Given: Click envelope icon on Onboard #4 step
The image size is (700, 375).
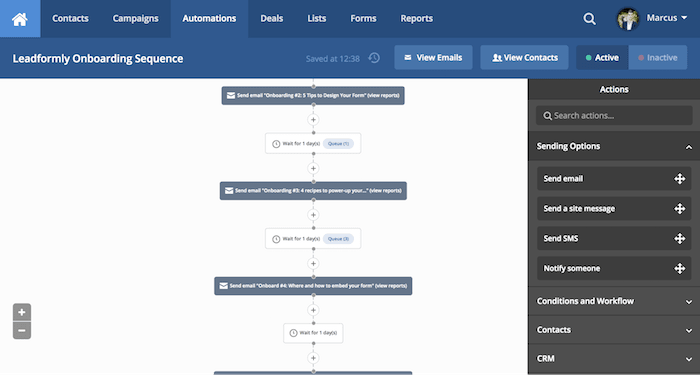Looking at the screenshot, I should point(223,286).
